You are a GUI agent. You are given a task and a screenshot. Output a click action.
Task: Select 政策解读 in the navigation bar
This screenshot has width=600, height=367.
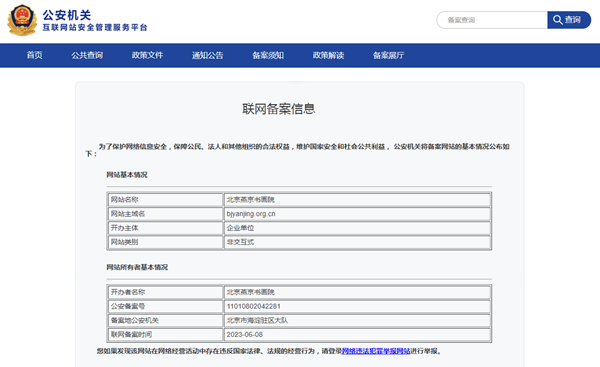point(328,55)
